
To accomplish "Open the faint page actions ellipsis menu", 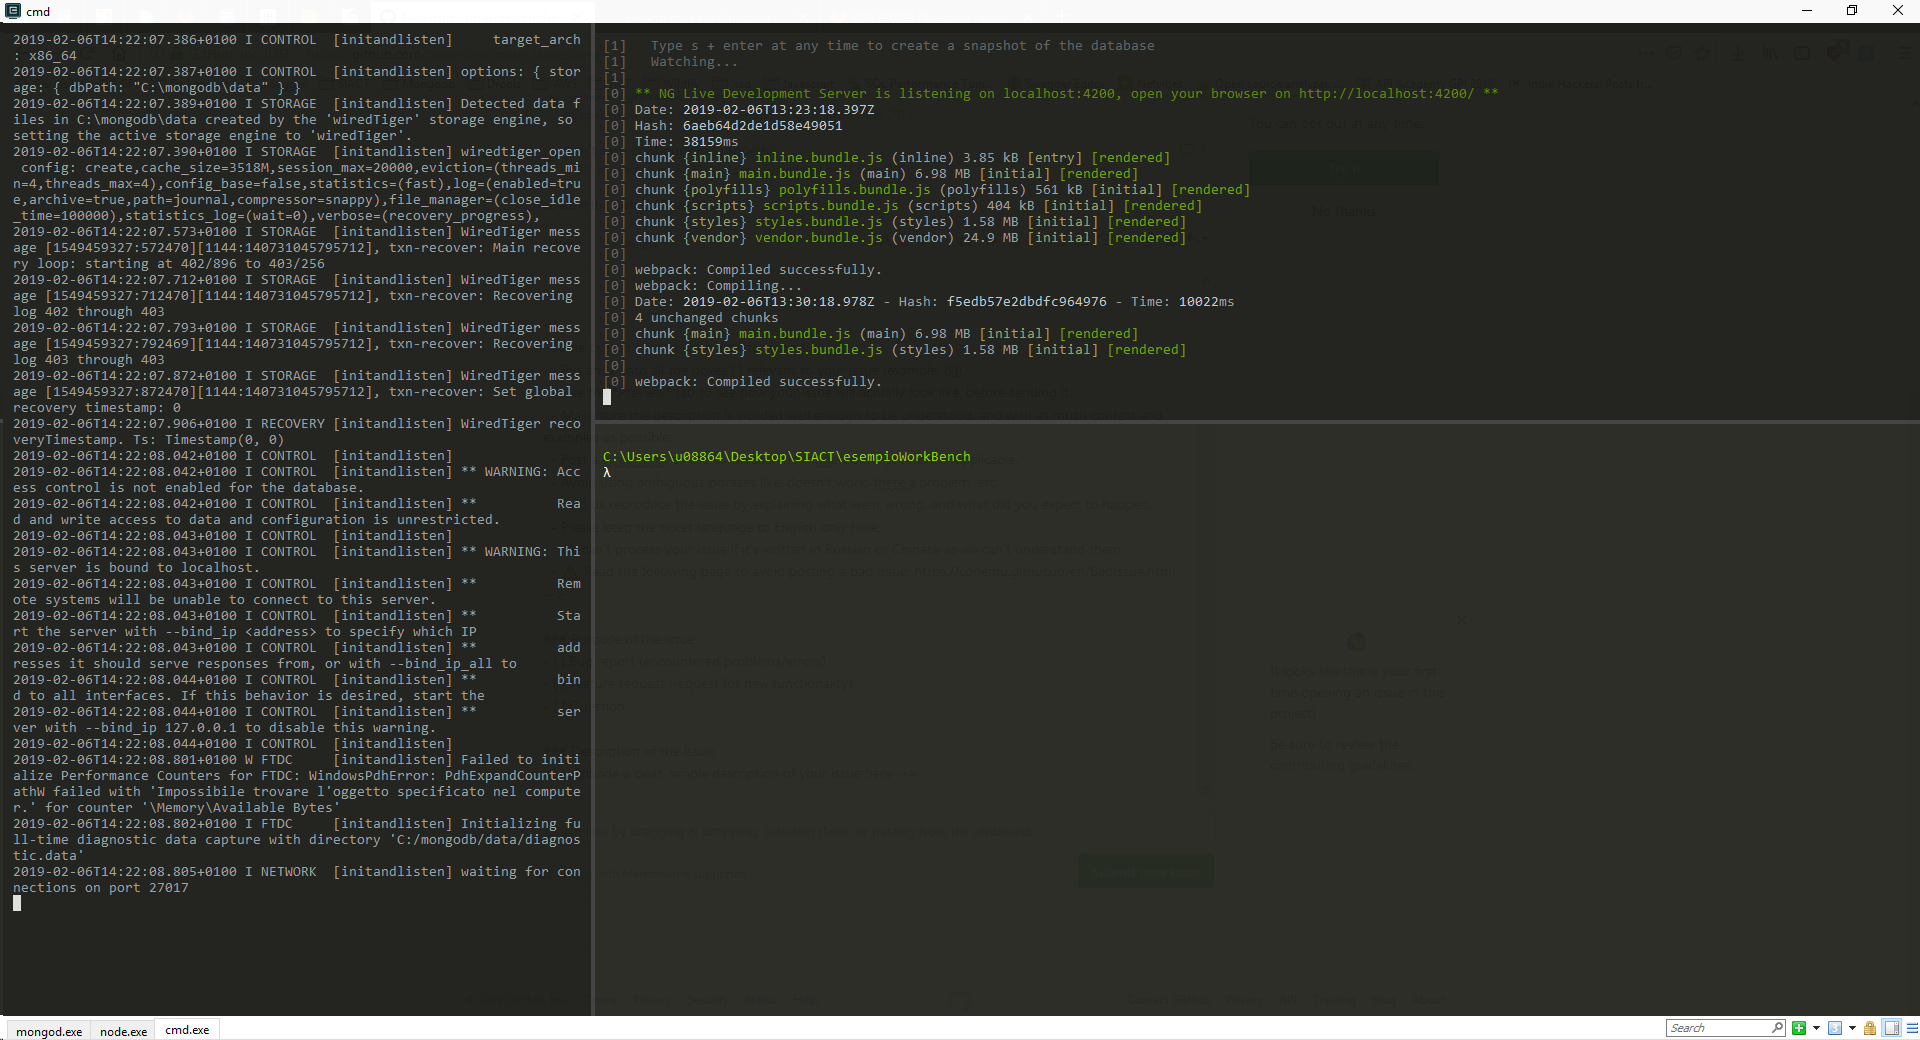I will (x=1647, y=54).
